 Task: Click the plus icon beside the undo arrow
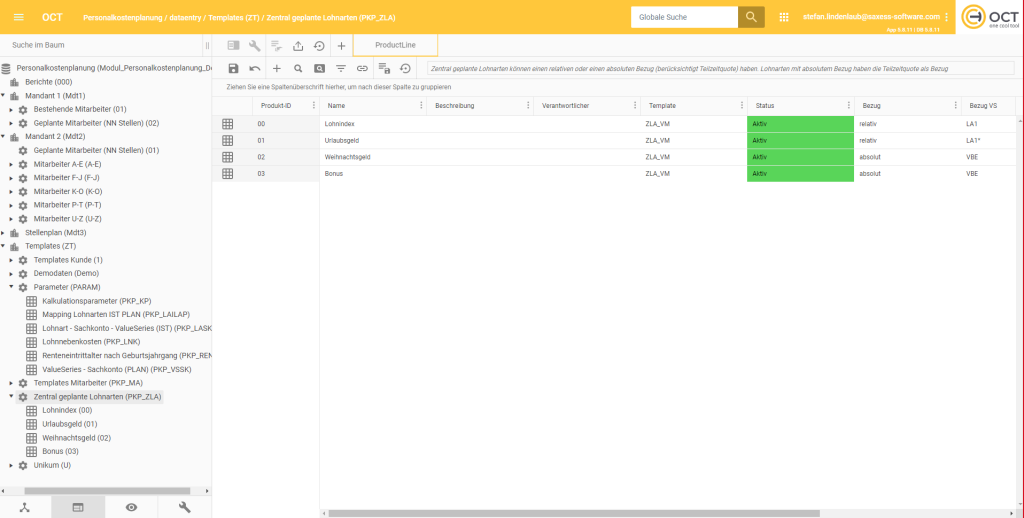tap(276, 68)
